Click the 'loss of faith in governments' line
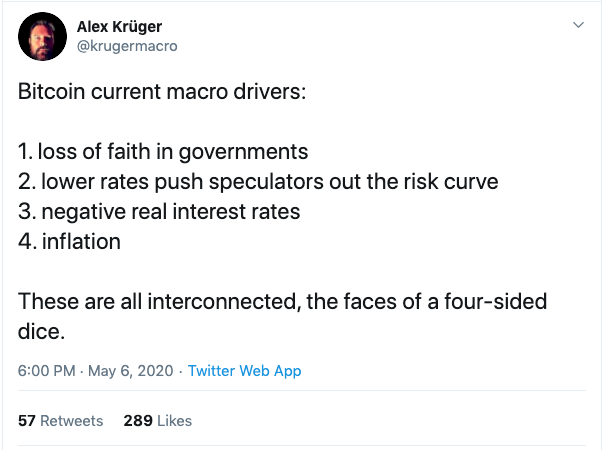The width and height of the screenshot is (605, 450). (163, 151)
